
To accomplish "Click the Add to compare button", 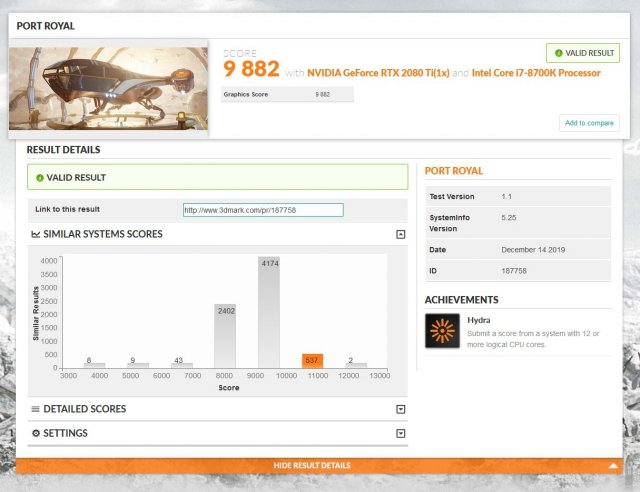I will [x=589, y=123].
